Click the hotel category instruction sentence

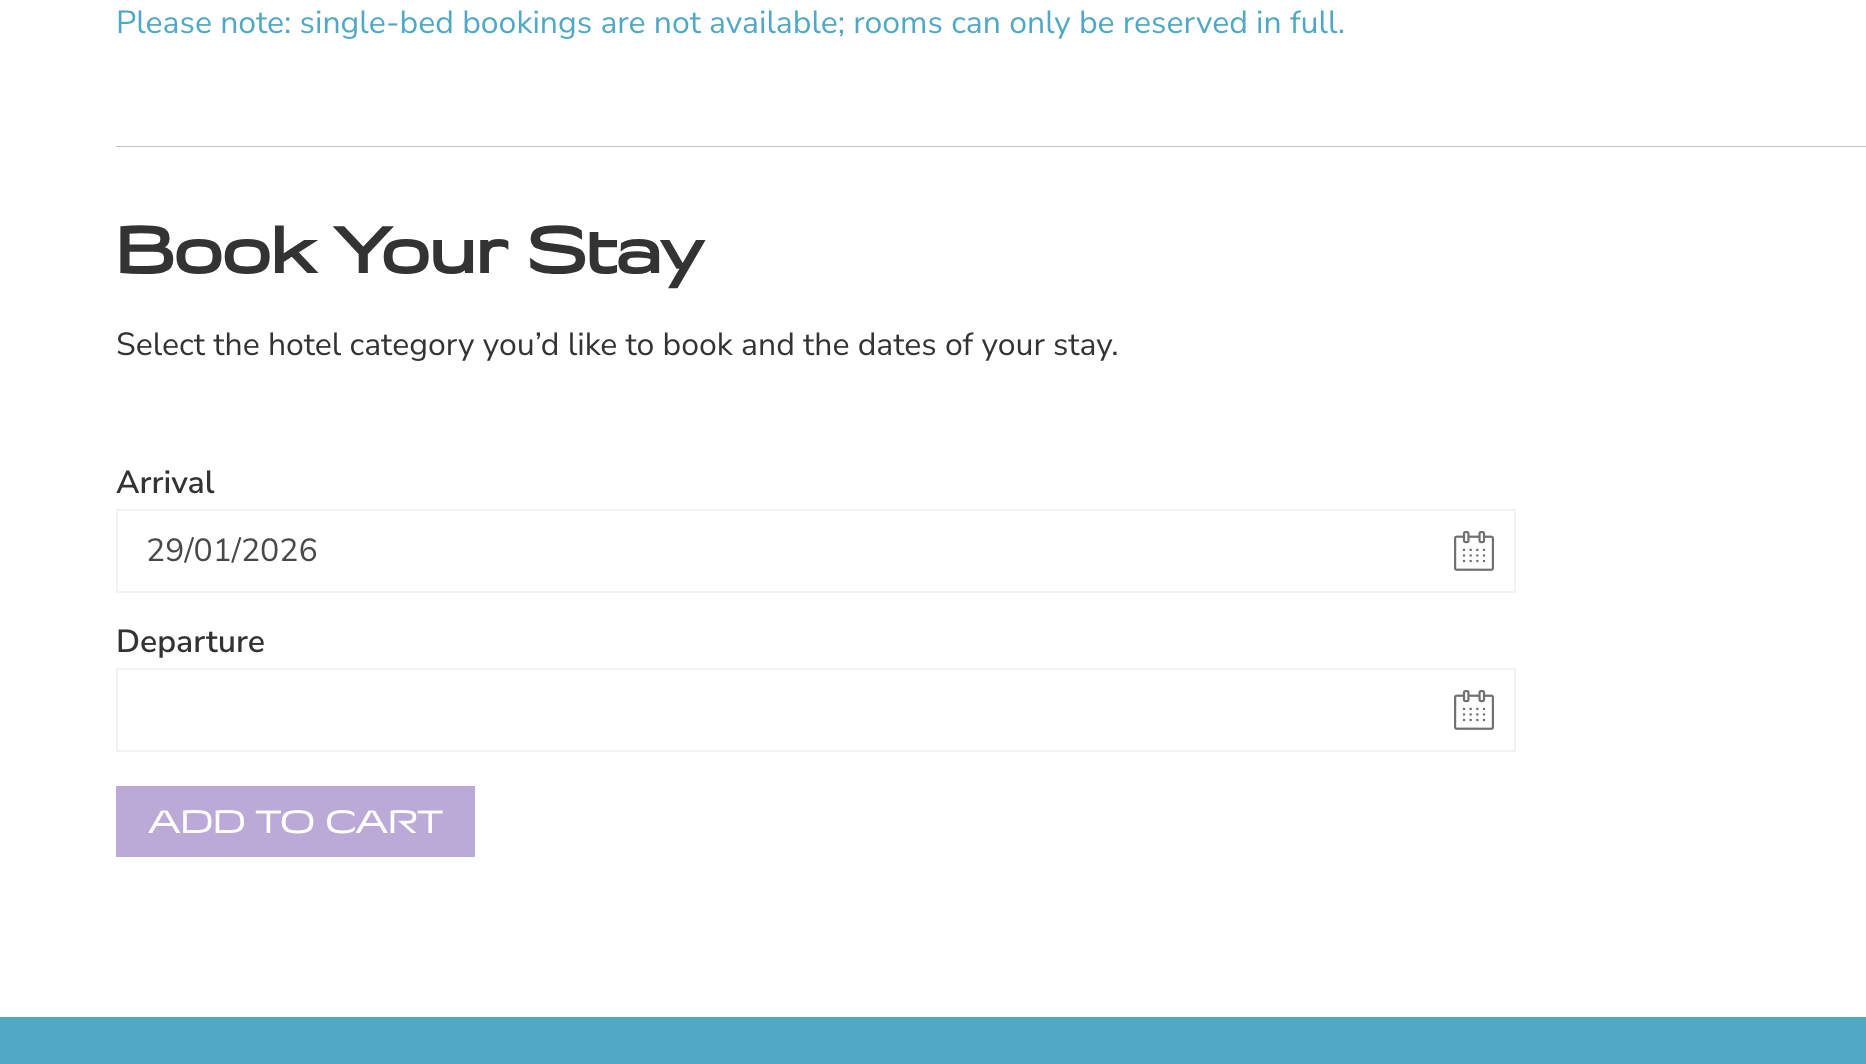click(x=617, y=345)
